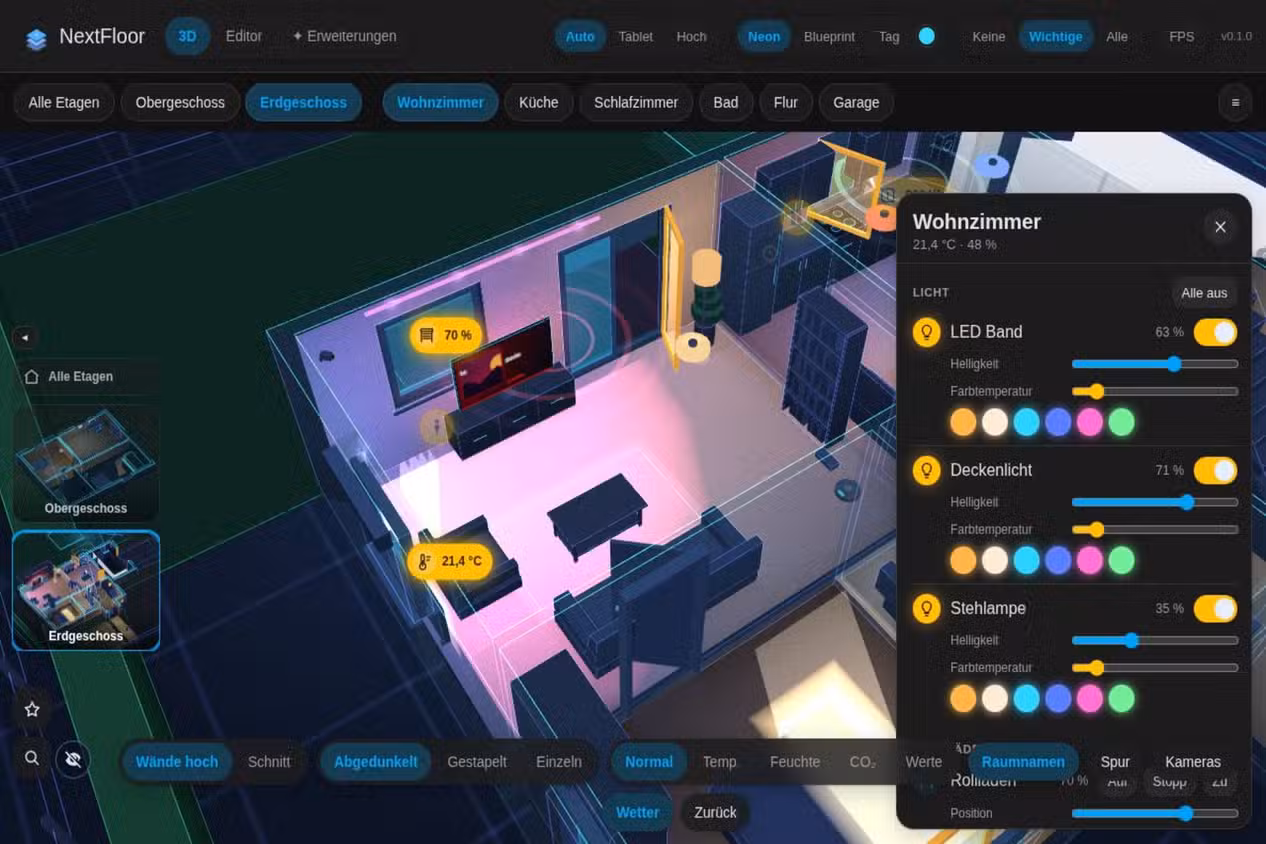The image size is (1266, 844).
Task: Open the favorites star icon
Action: point(32,709)
